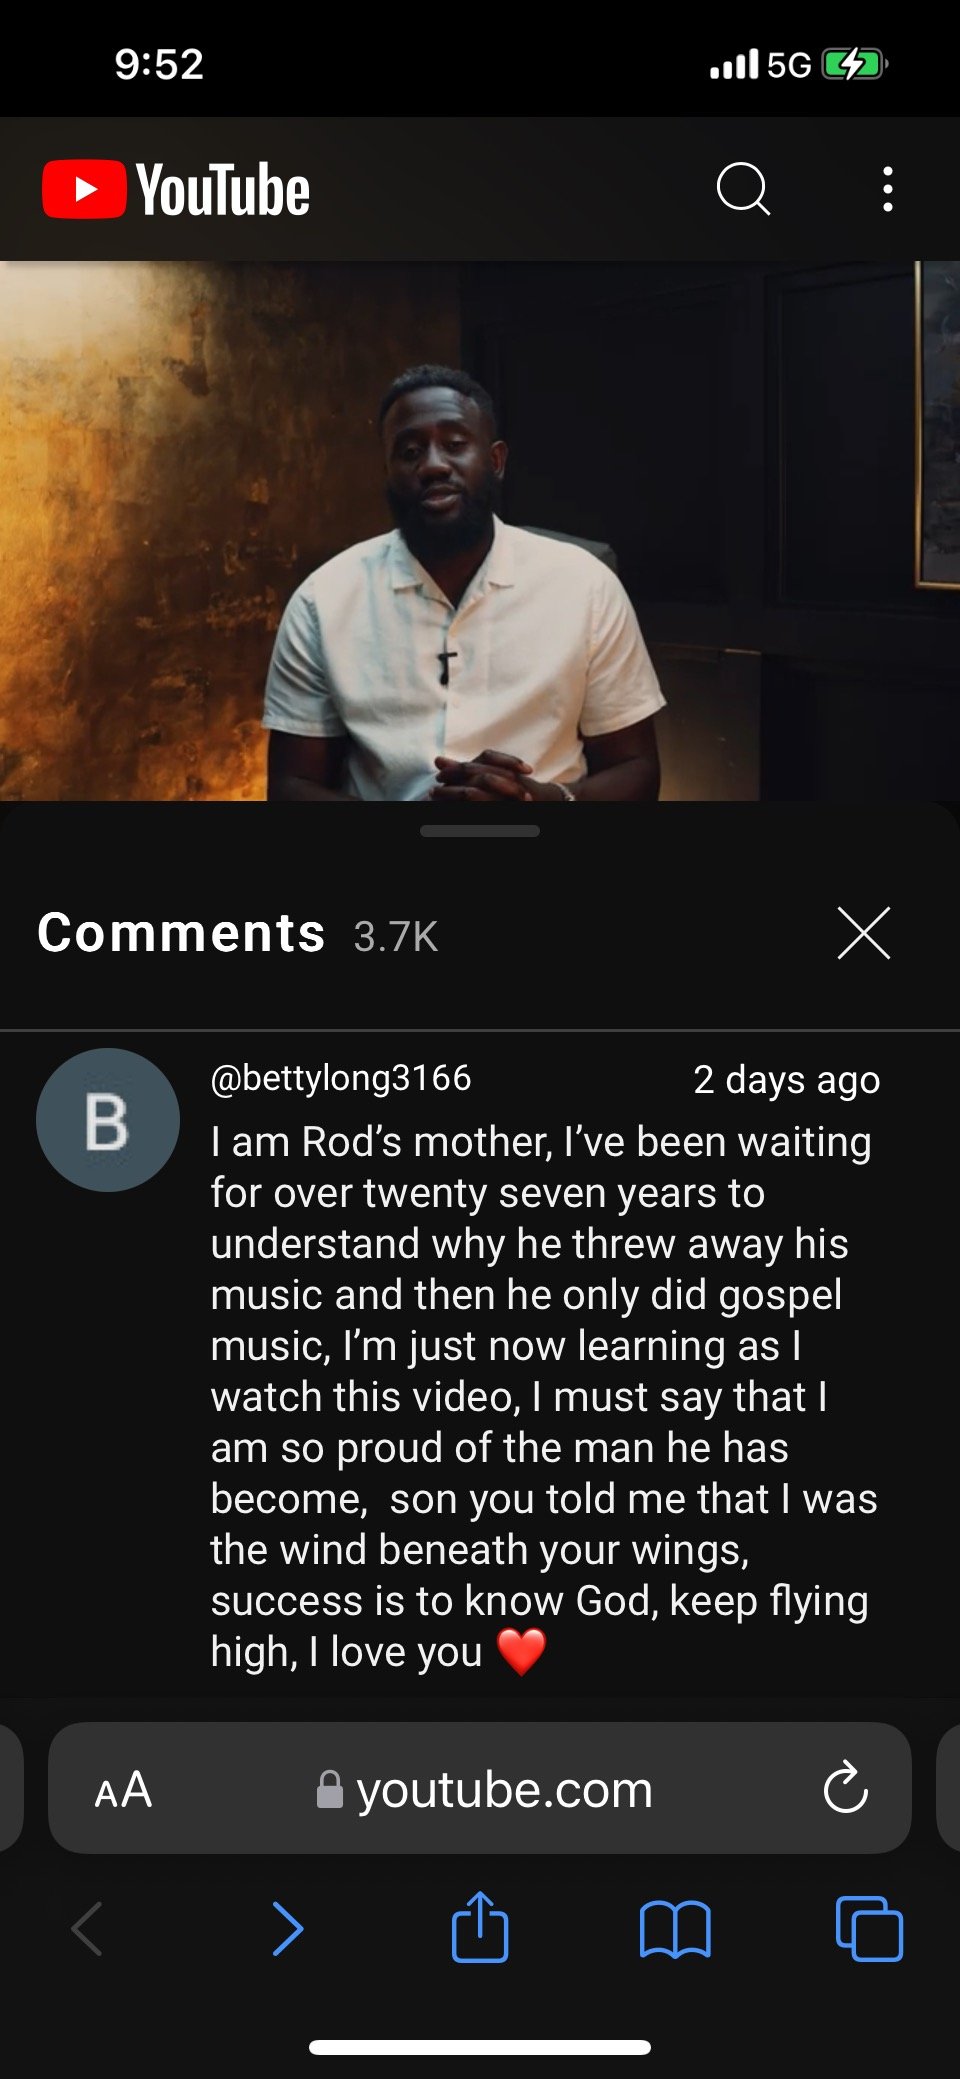Close the Comments panel with X

coord(863,933)
